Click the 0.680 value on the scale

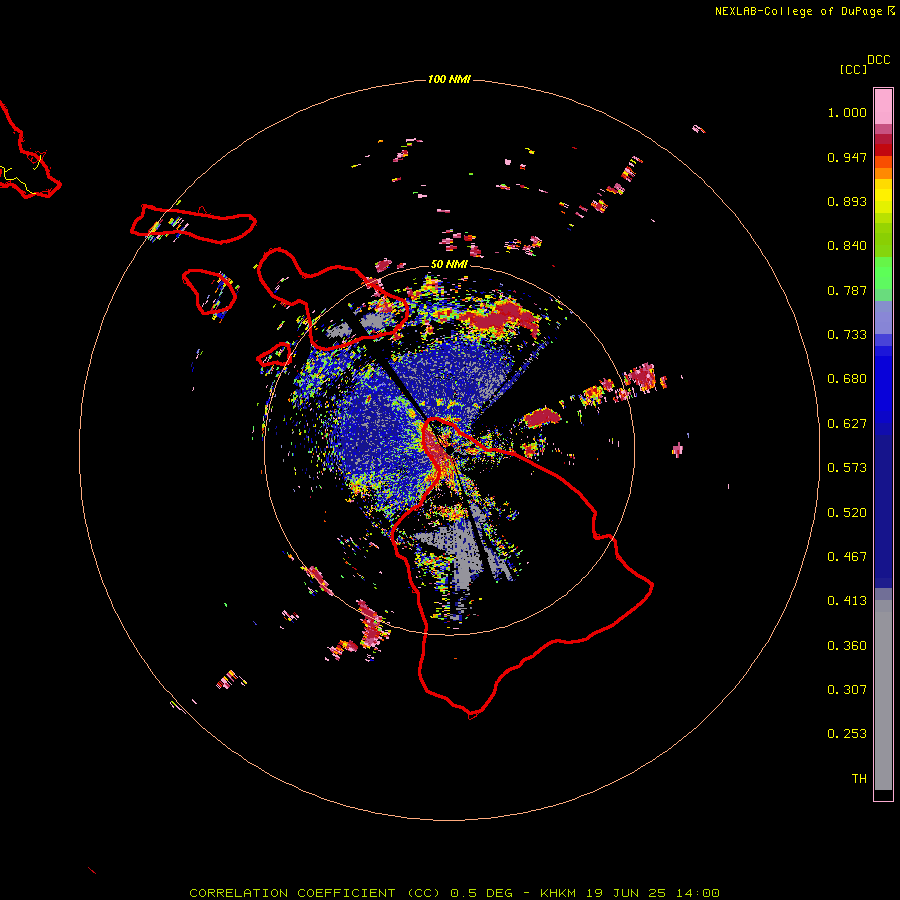[847, 379]
